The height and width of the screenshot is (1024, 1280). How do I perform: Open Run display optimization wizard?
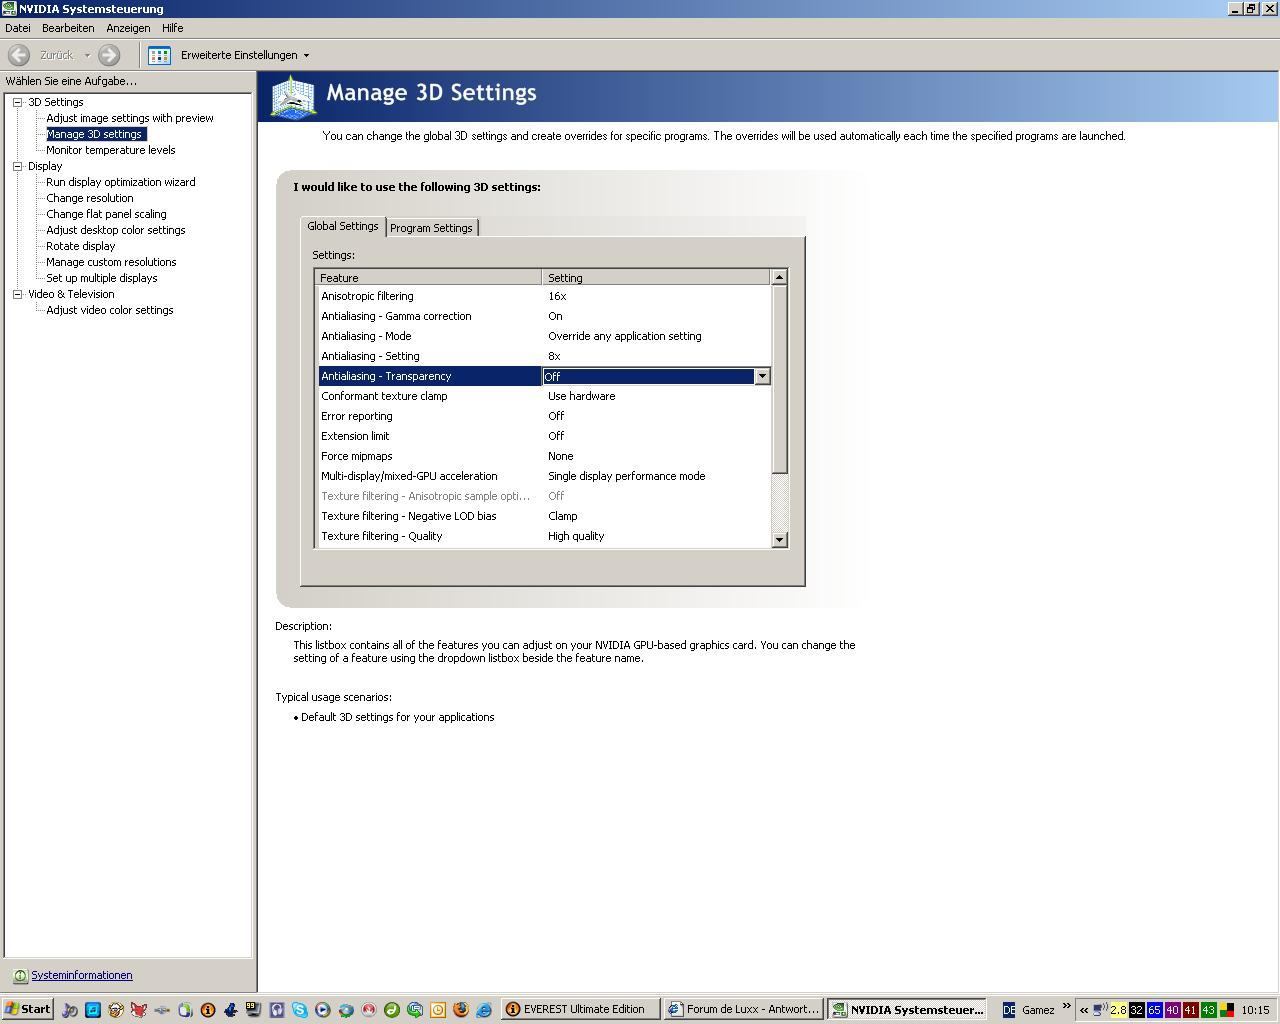pos(121,182)
